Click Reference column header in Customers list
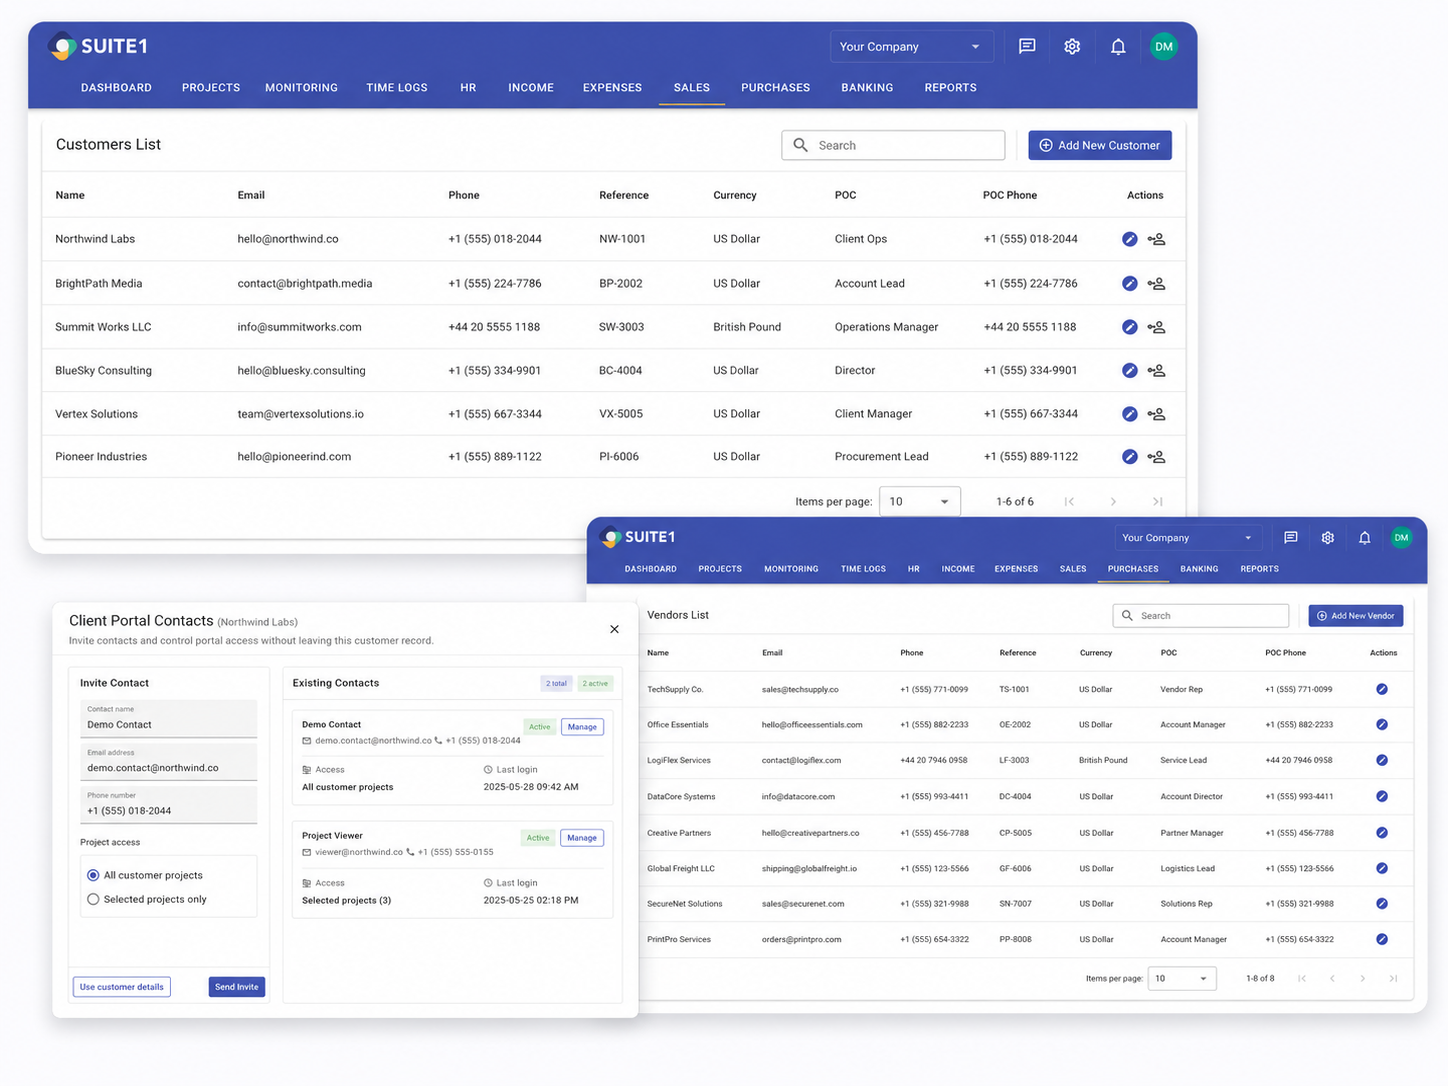 click(624, 195)
